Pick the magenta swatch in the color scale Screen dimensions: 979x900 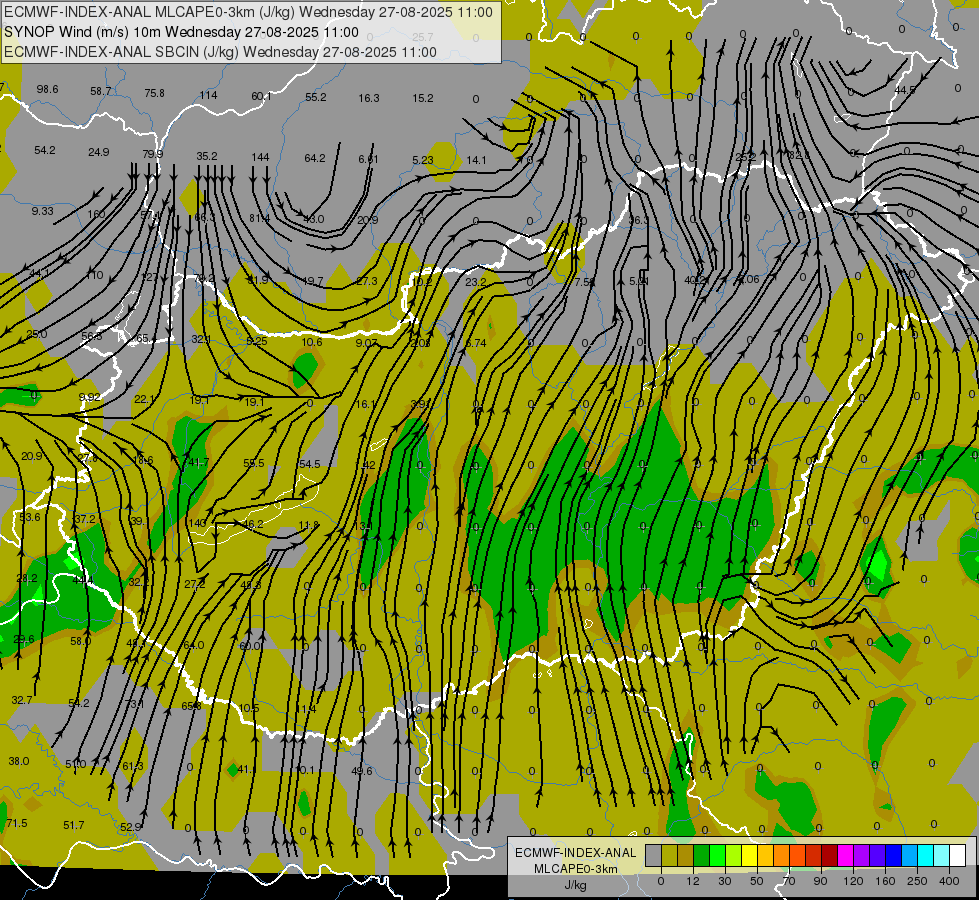tap(846, 855)
